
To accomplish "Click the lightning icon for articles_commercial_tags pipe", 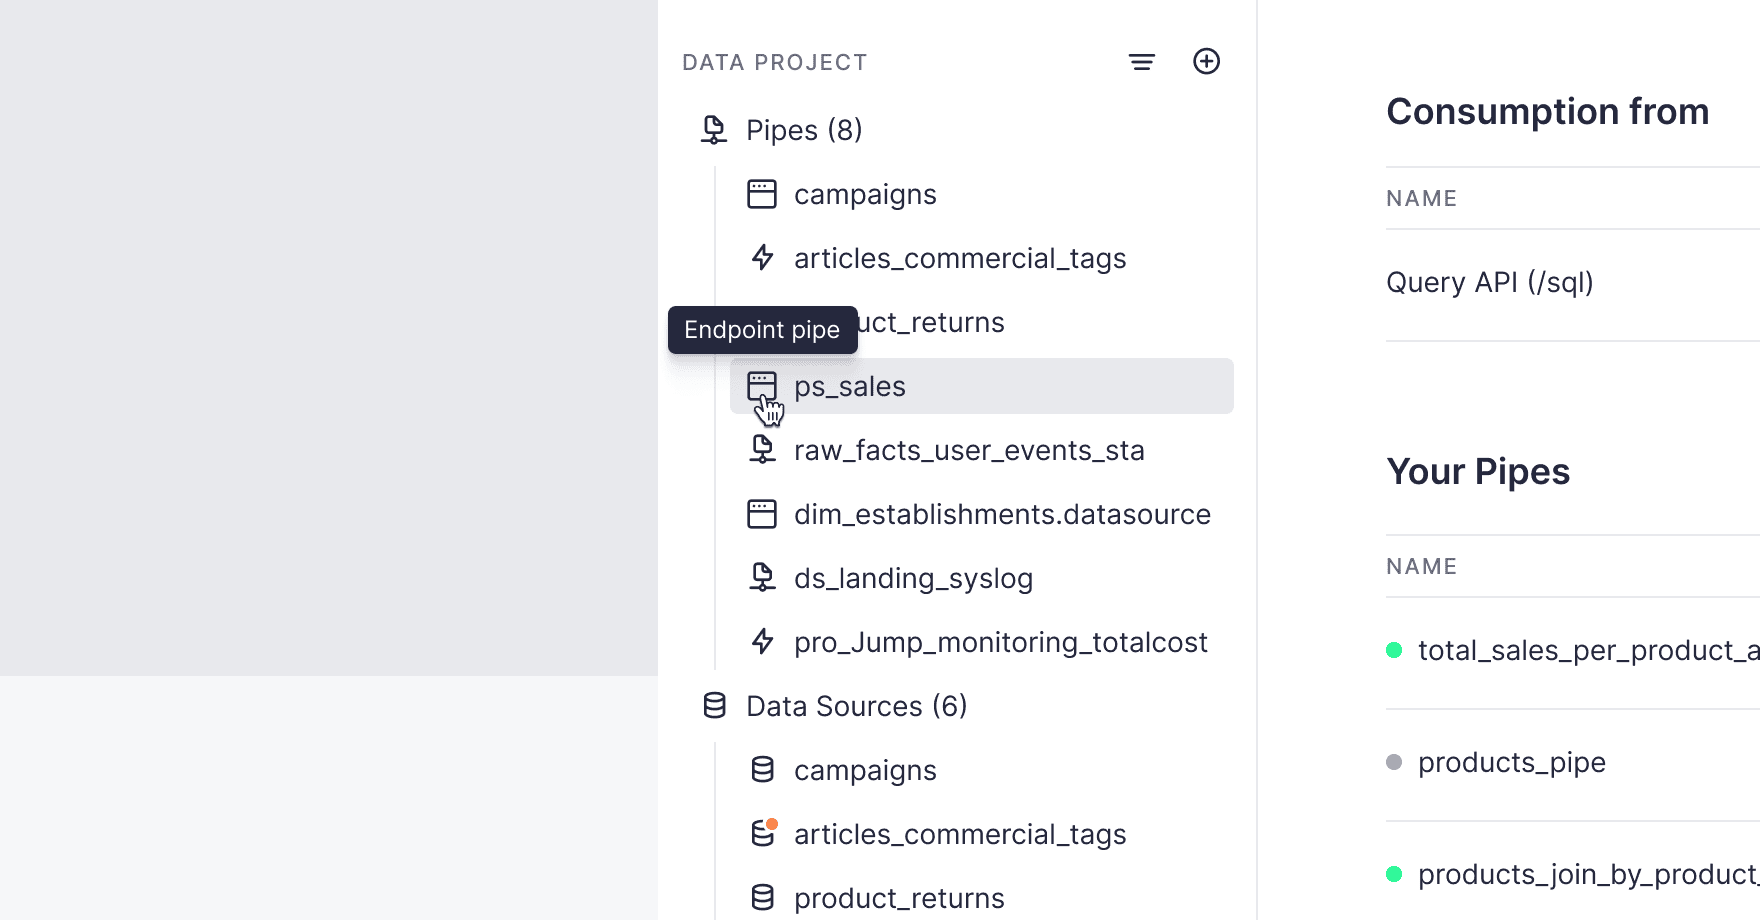I will click(x=762, y=258).
